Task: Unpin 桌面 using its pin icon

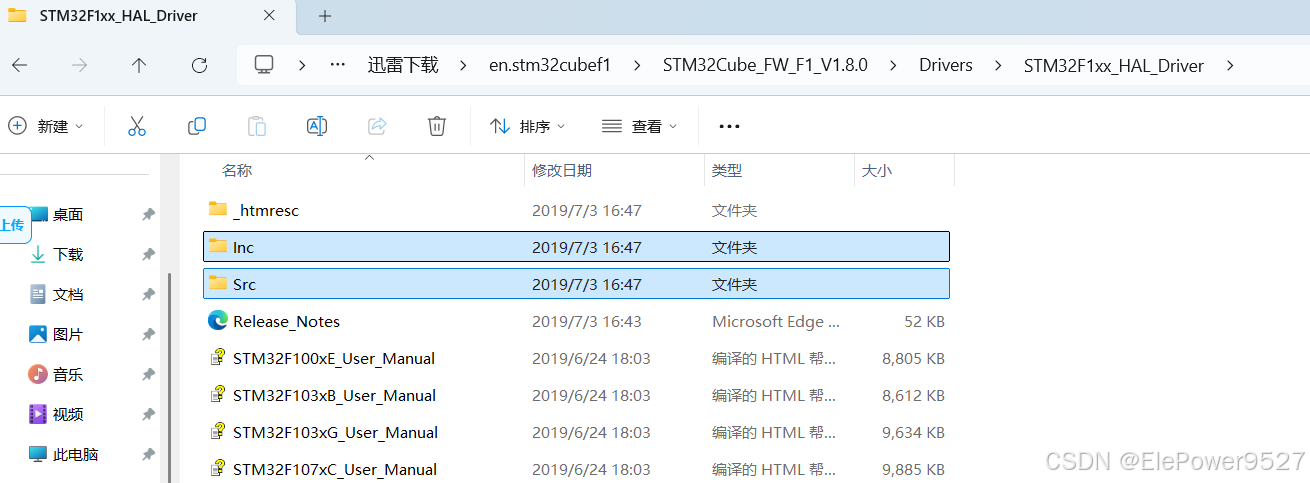Action: pyautogui.click(x=148, y=215)
